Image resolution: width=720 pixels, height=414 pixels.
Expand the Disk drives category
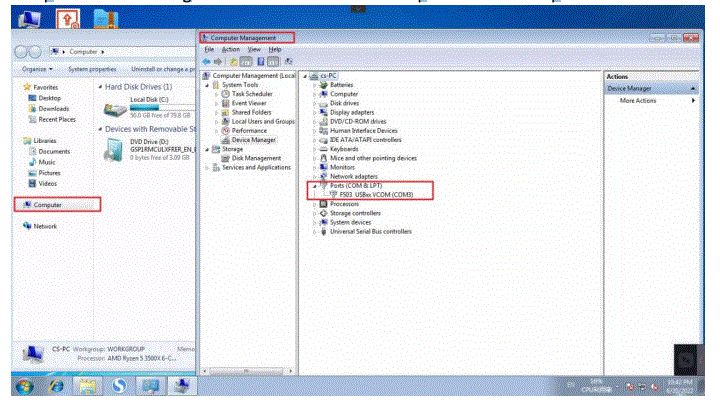point(315,103)
